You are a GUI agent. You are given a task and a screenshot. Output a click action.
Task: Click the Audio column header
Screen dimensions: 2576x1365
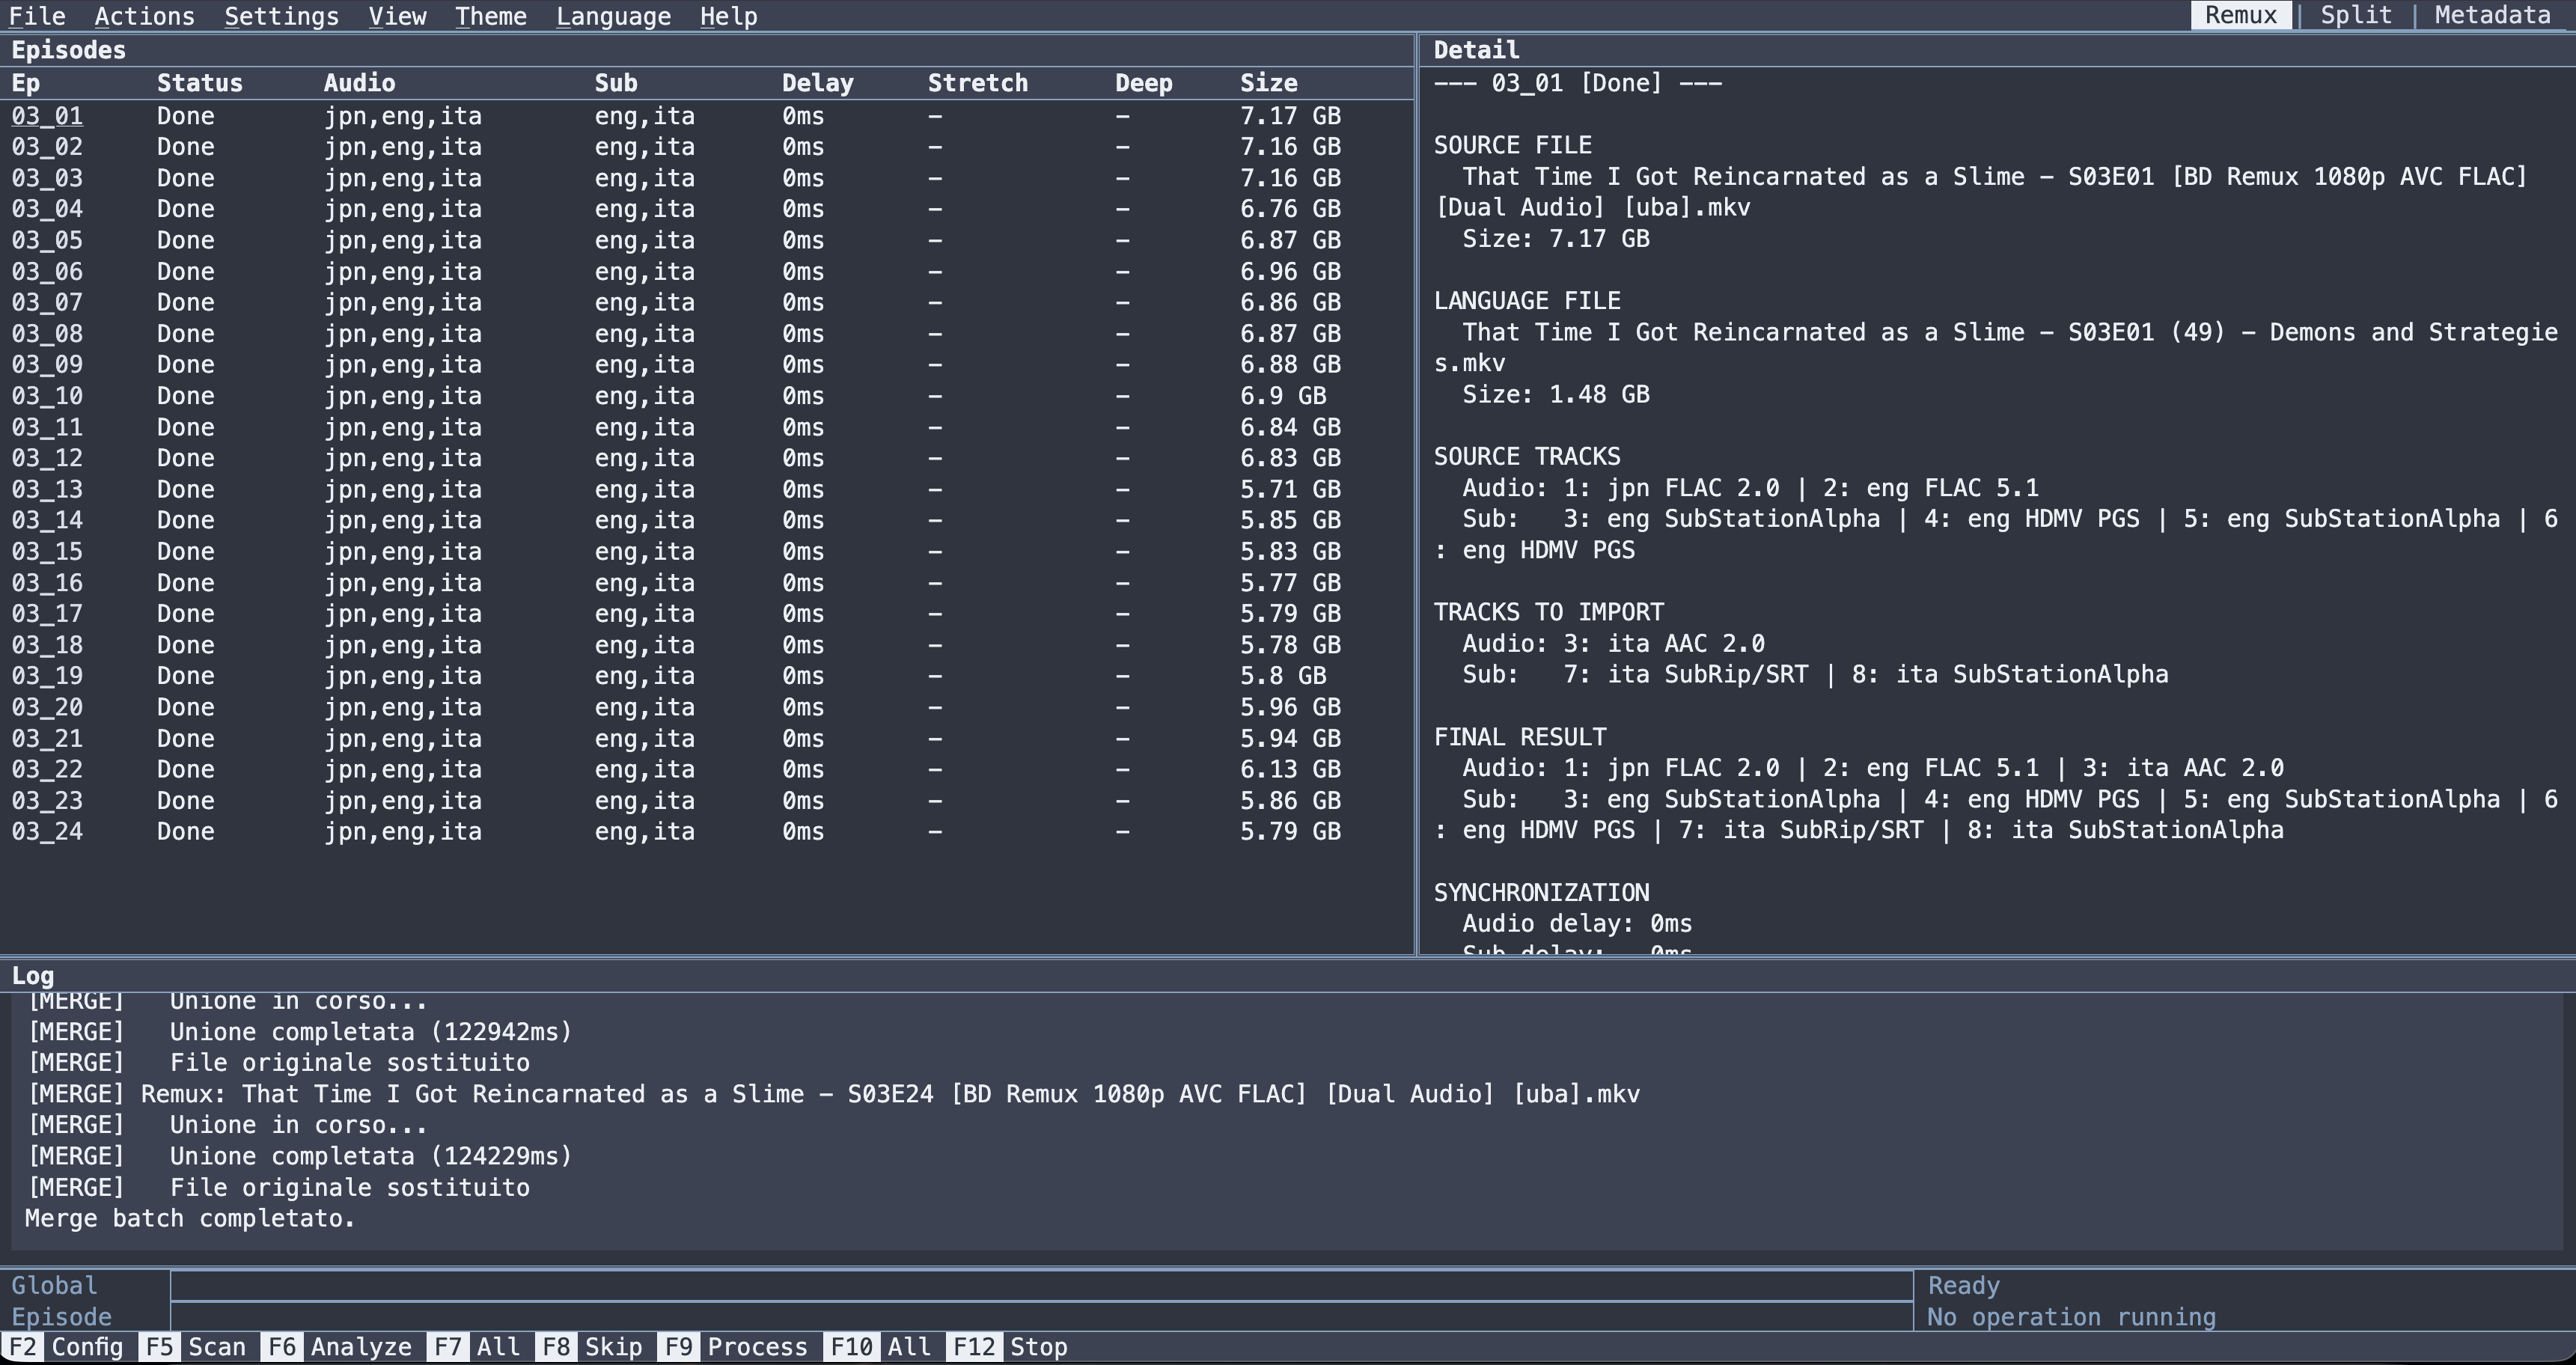359,83
